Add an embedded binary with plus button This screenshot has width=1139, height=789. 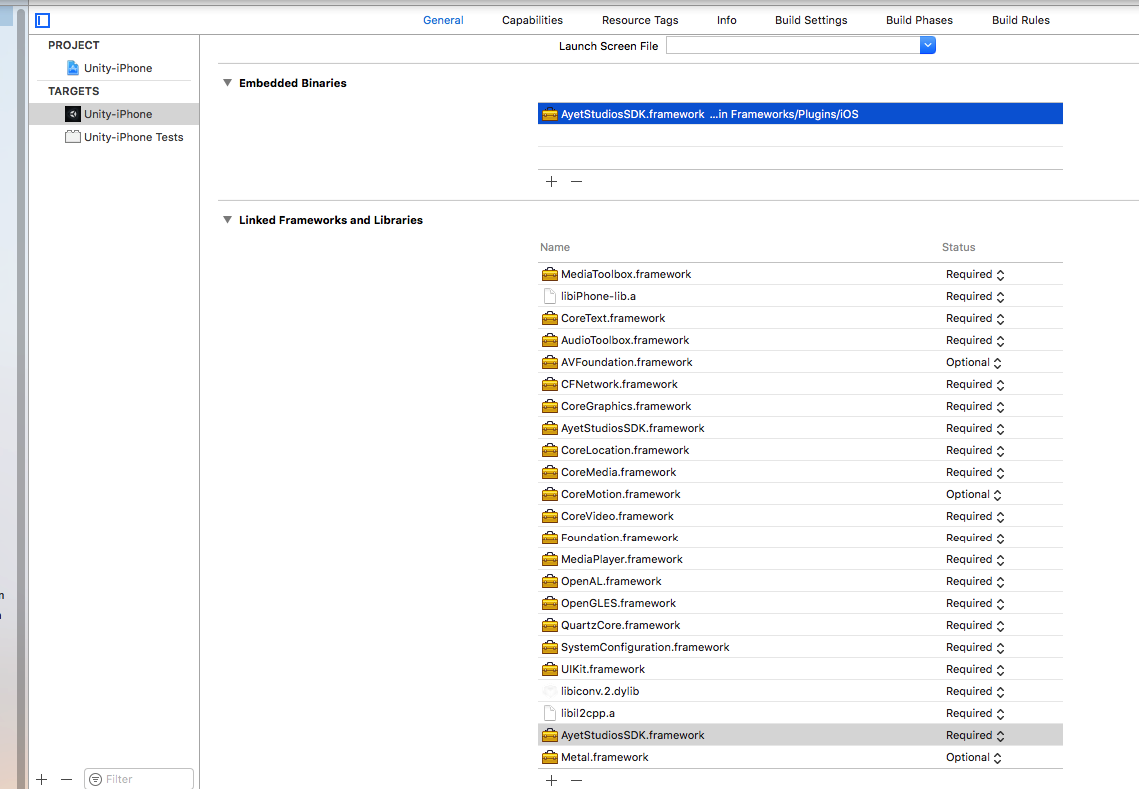pyautogui.click(x=551, y=182)
